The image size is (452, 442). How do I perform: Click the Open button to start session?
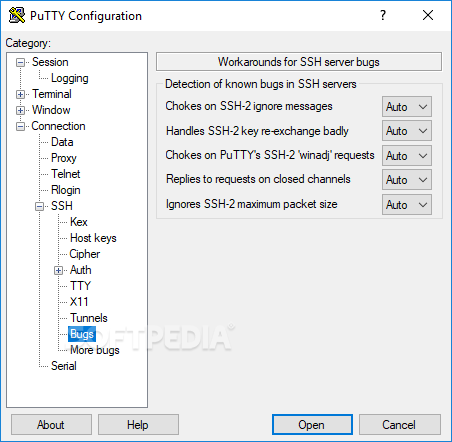(x=312, y=425)
